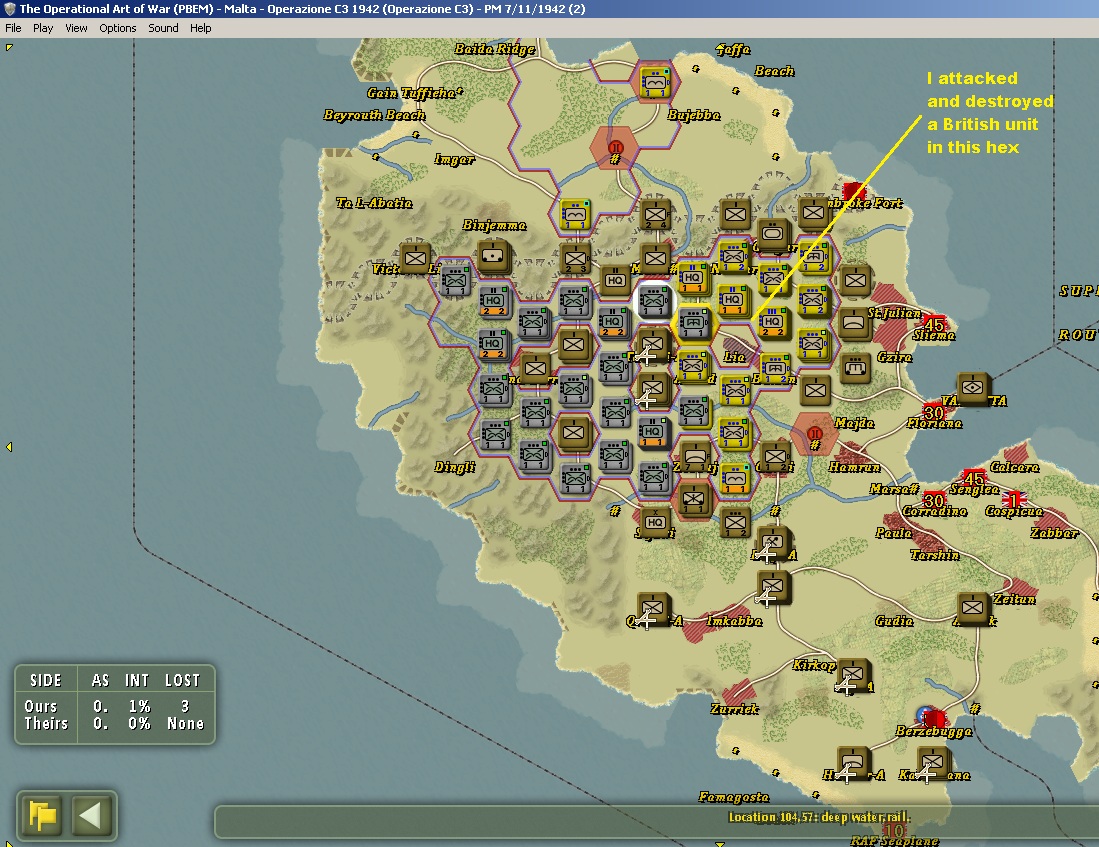Viewport: 1099px width, 847px height.
Task: Click the Imgar map label
Action: pos(454,160)
